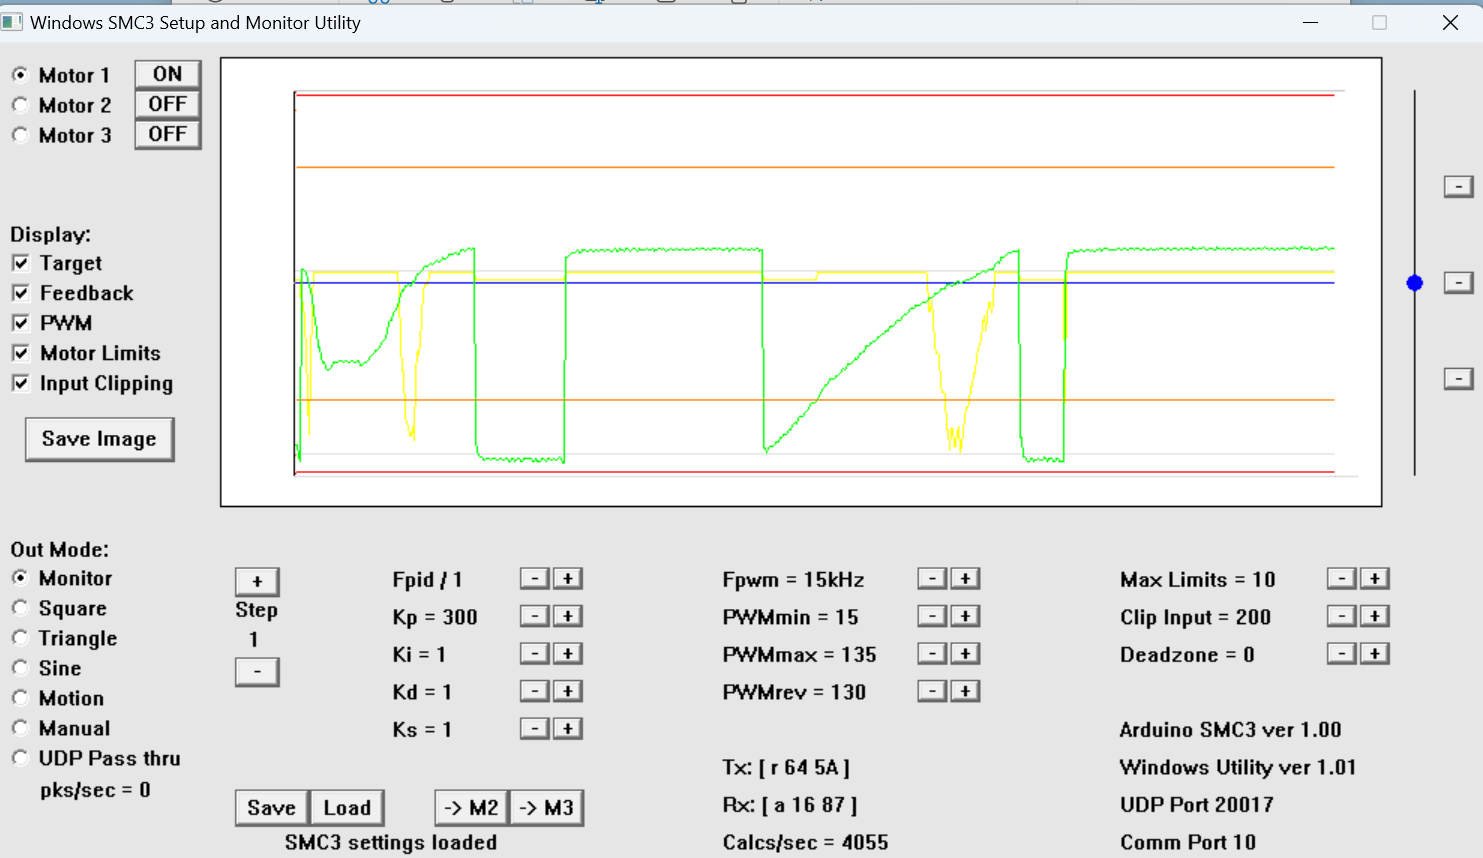Toggle the Motor Limits checkbox
The image size is (1483, 858).
tap(21, 353)
